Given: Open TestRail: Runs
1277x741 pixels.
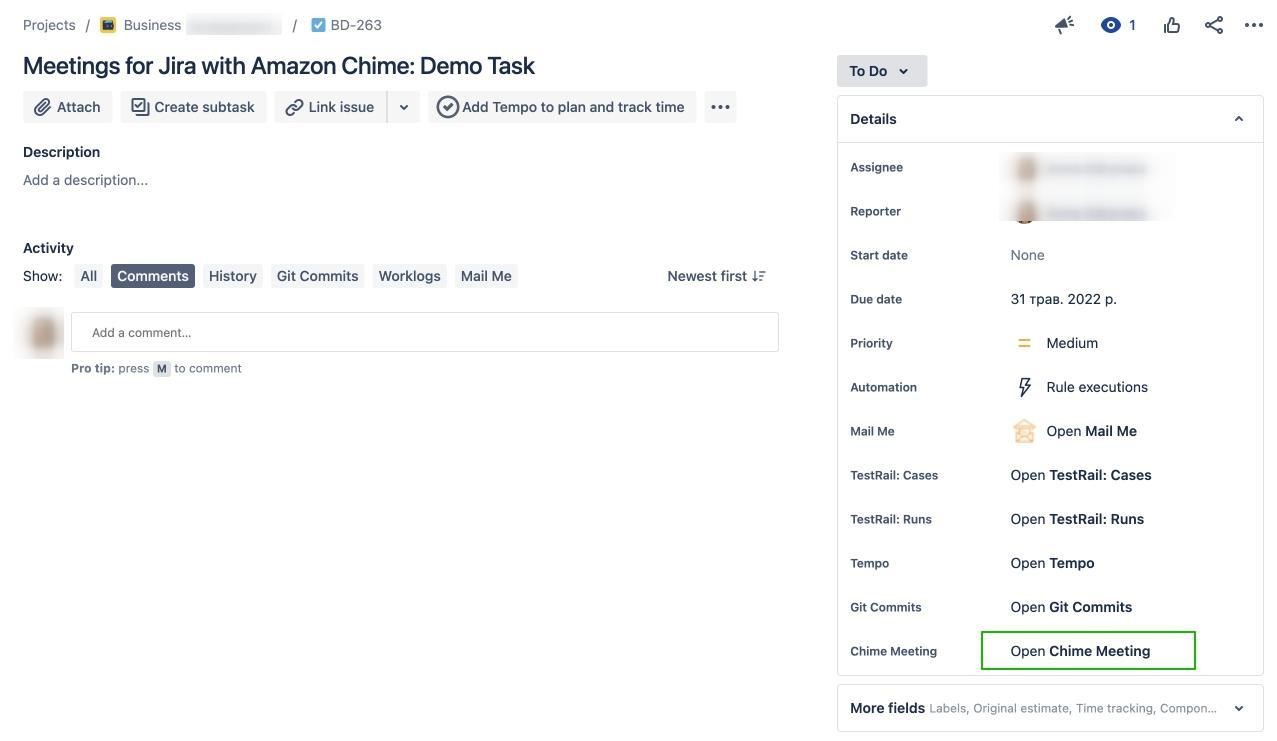Looking at the screenshot, I should [x=1077, y=519].
